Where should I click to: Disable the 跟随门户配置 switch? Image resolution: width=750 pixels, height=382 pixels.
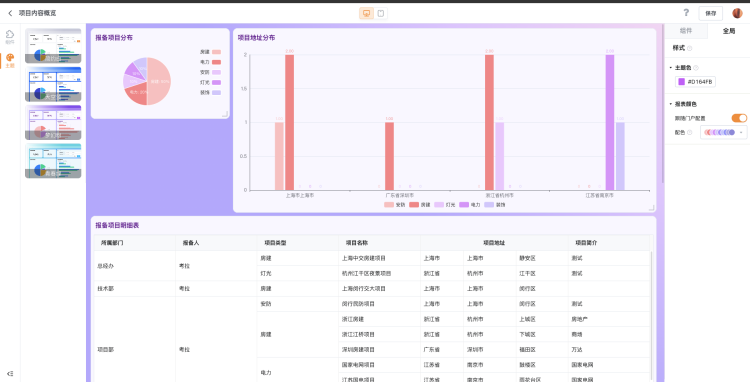pos(739,118)
